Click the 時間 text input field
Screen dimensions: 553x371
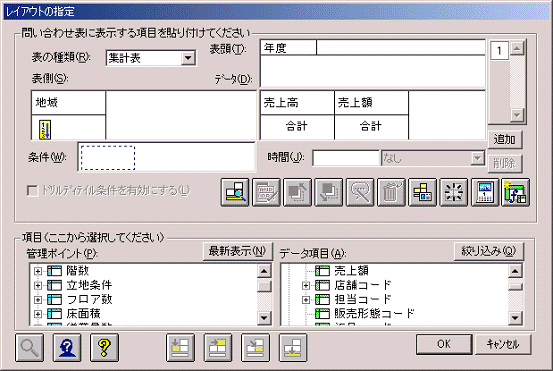[x=346, y=158]
